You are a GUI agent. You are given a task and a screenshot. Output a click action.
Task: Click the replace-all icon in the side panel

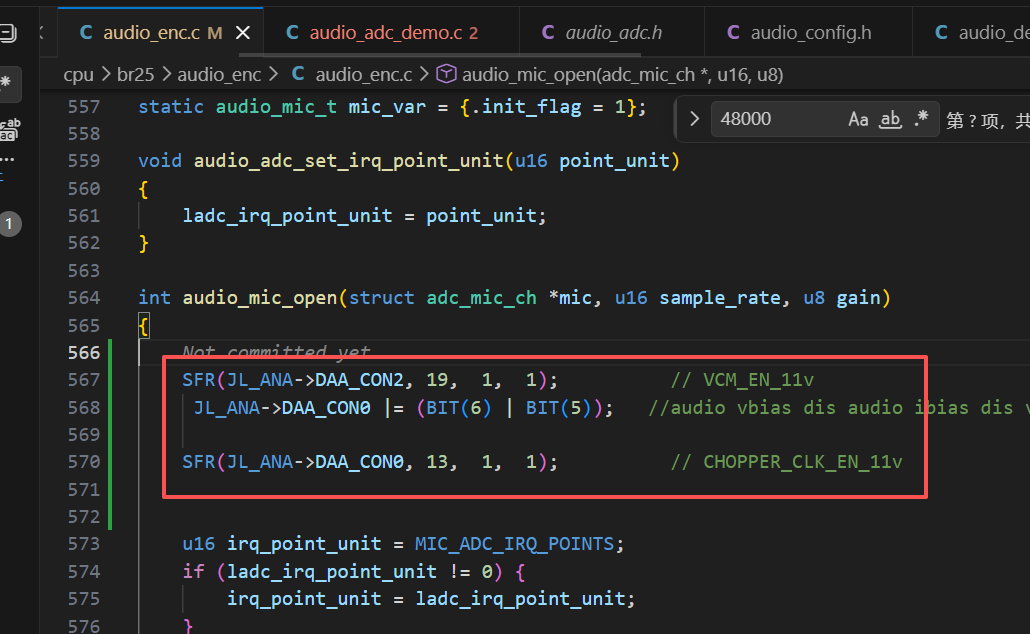(x=9, y=130)
